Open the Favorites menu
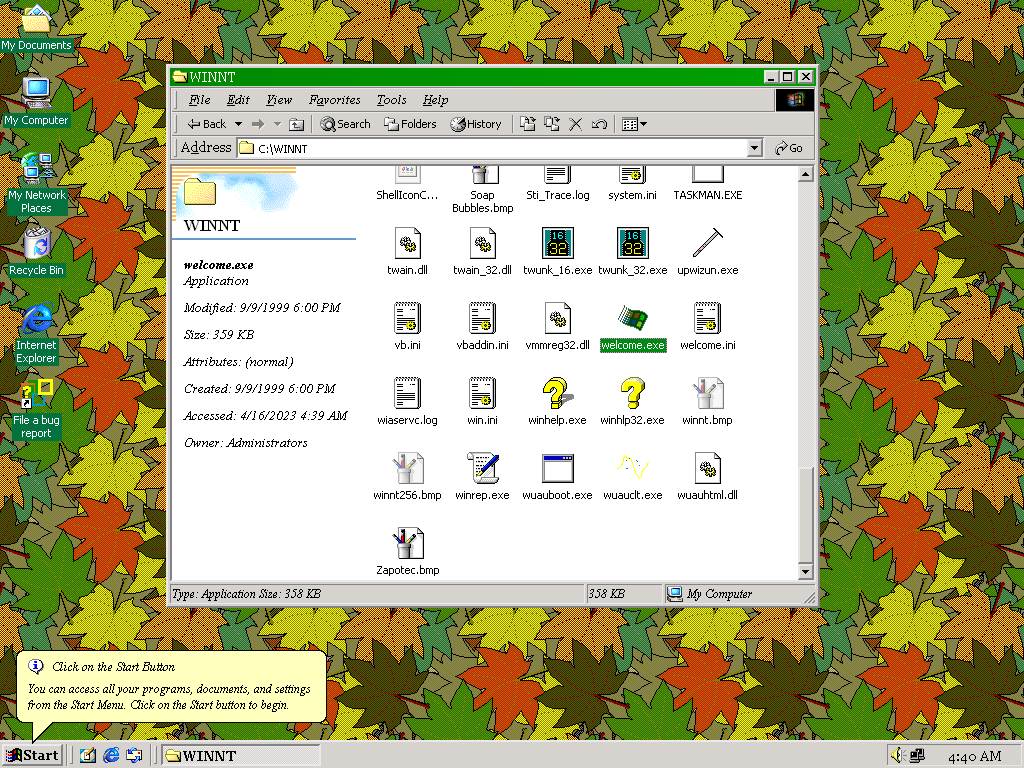The width and height of the screenshot is (1024, 768). coord(335,100)
